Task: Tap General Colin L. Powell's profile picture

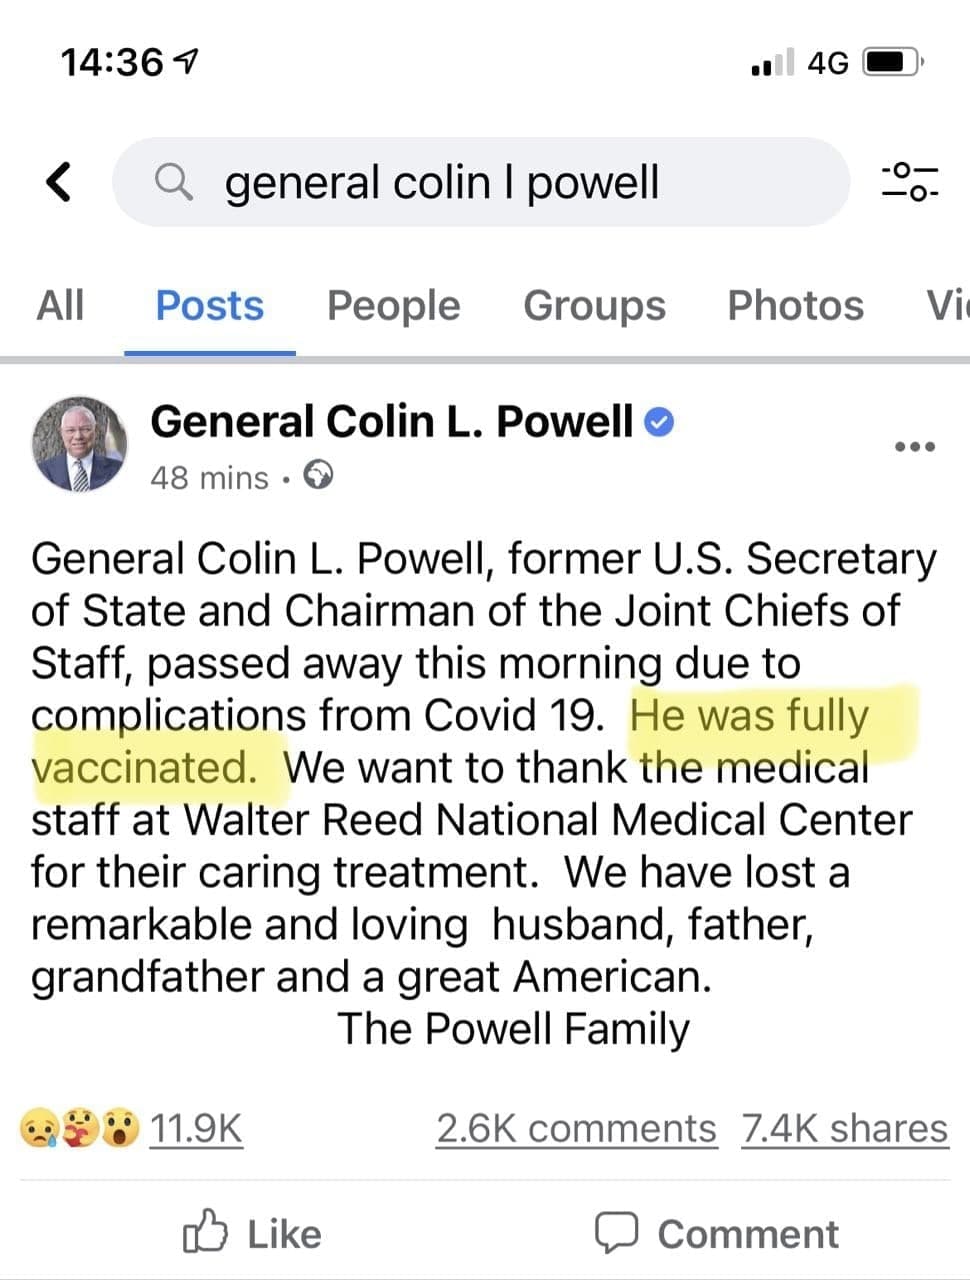Action: pyautogui.click(x=80, y=444)
